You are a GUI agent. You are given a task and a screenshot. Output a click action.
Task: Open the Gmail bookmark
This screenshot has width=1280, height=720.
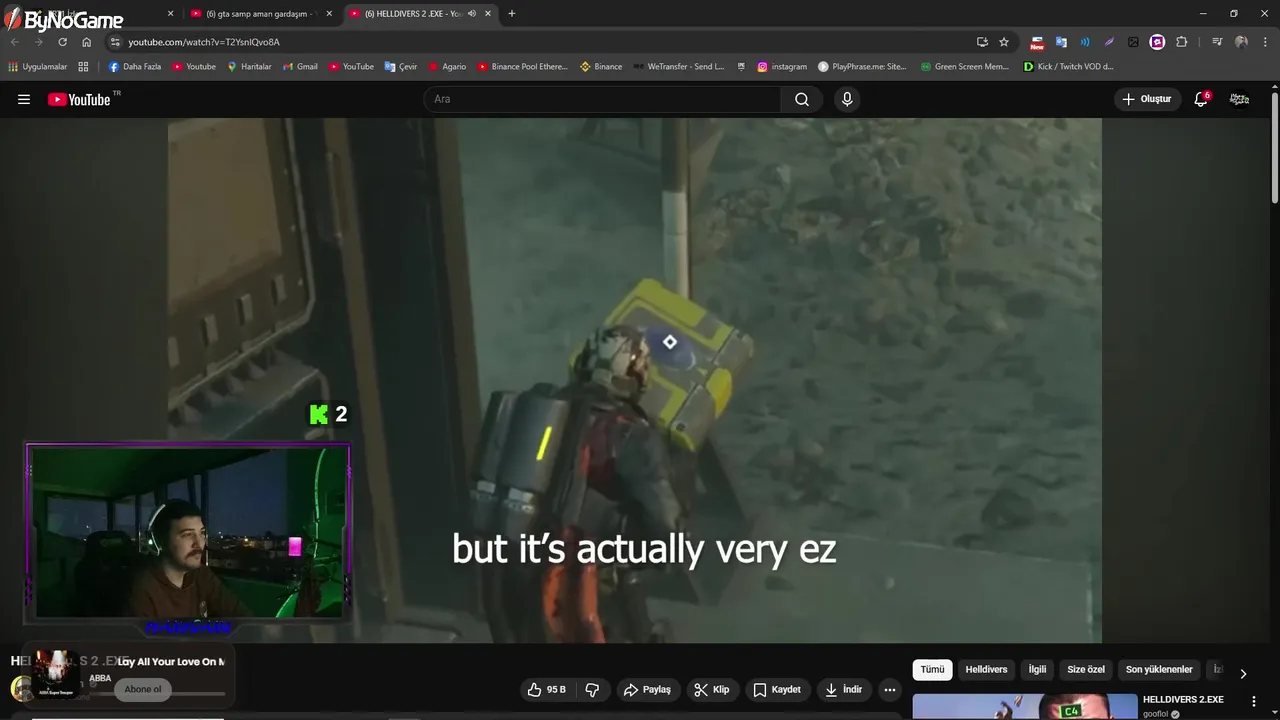pyautogui.click(x=300, y=67)
